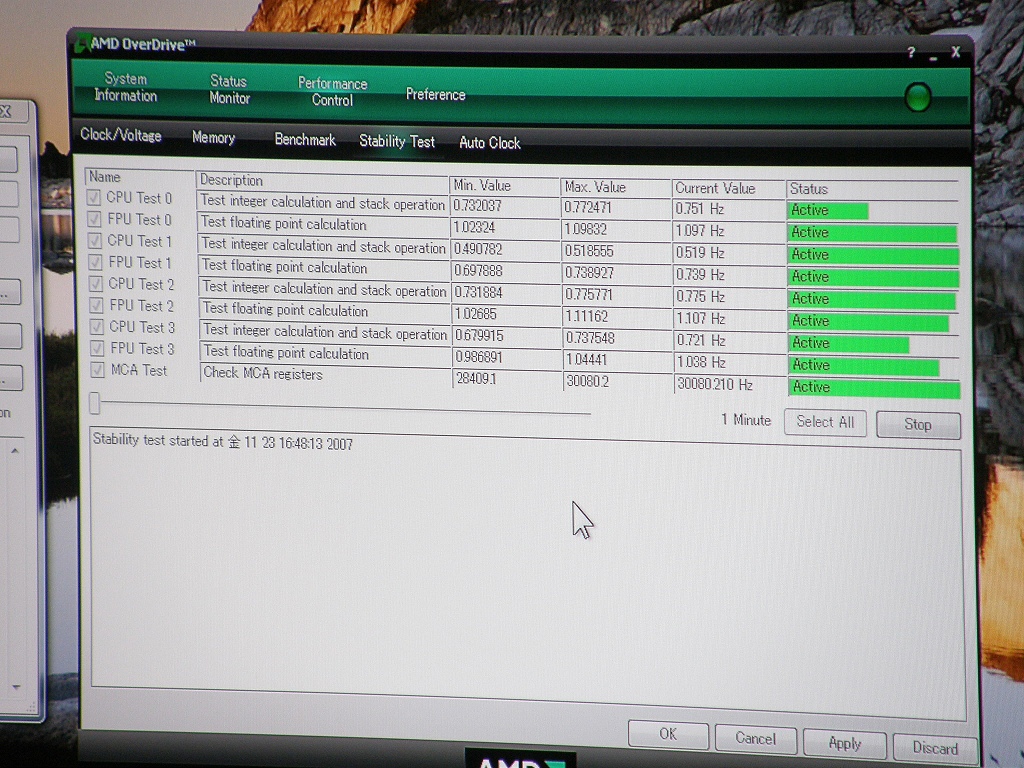This screenshot has width=1024, height=768.
Task: Stop the running stability test
Action: (918, 424)
